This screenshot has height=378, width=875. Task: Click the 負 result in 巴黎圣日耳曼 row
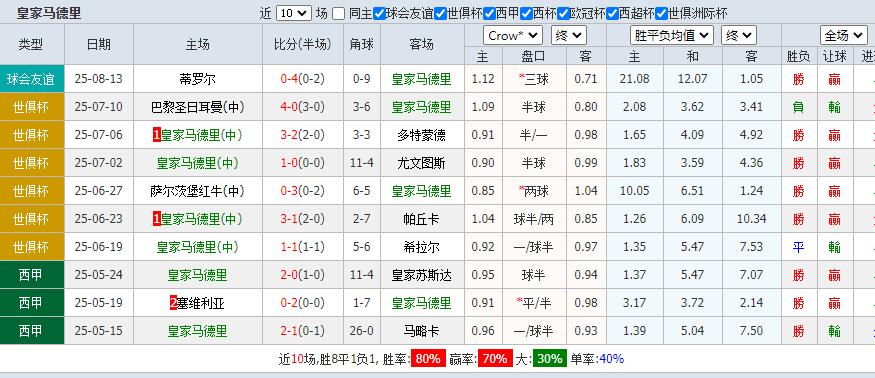(799, 107)
